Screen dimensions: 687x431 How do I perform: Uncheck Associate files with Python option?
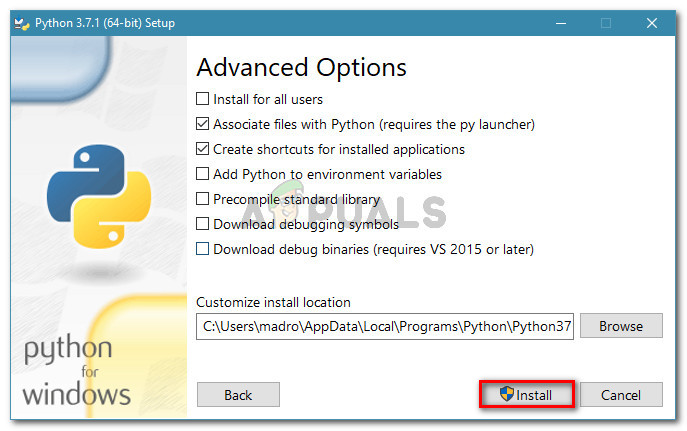pos(202,124)
